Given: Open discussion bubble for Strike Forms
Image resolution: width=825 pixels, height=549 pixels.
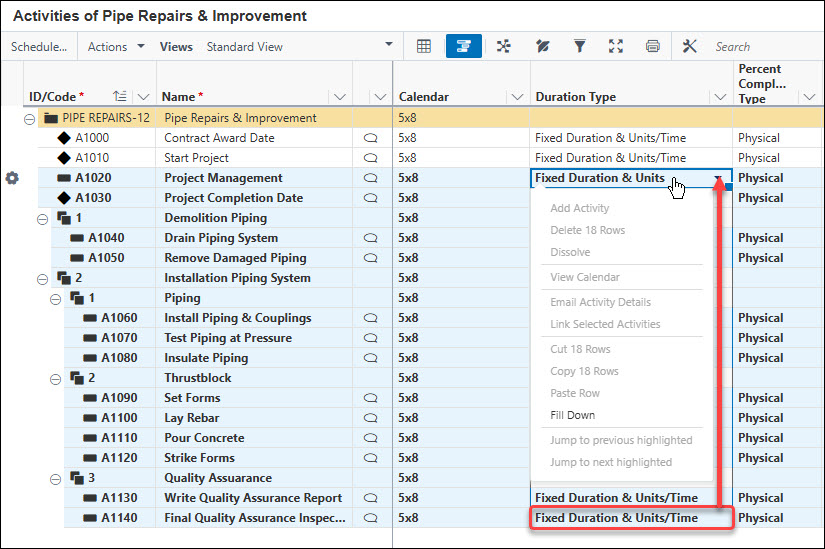Looking at the screenshot, I should (x=370, y=458).
